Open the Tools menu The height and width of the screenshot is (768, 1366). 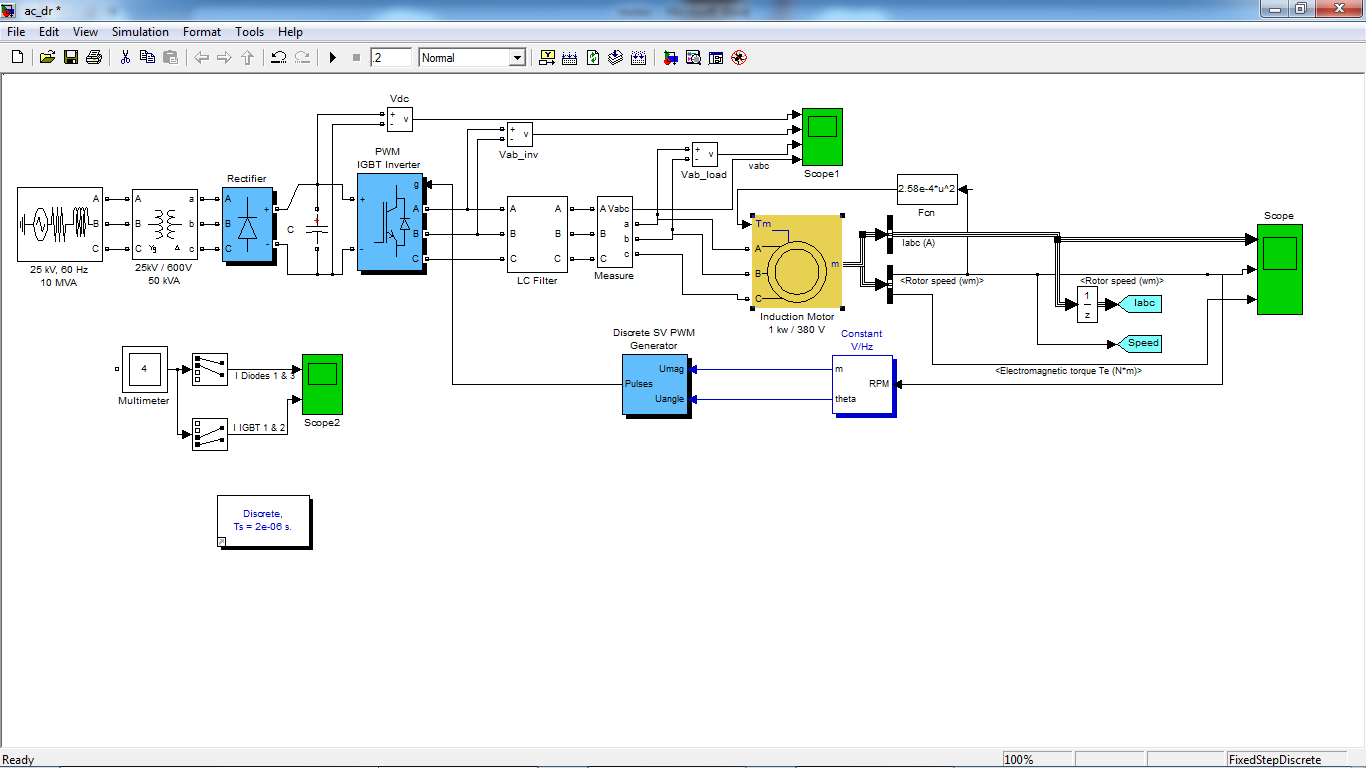tap(250, 32)
